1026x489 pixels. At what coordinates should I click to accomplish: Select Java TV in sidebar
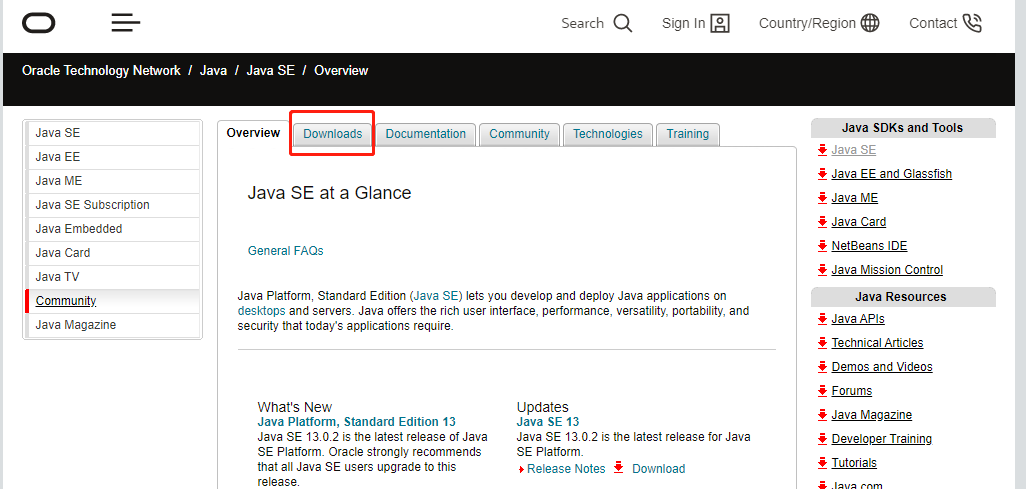click(x=113, y=277)
